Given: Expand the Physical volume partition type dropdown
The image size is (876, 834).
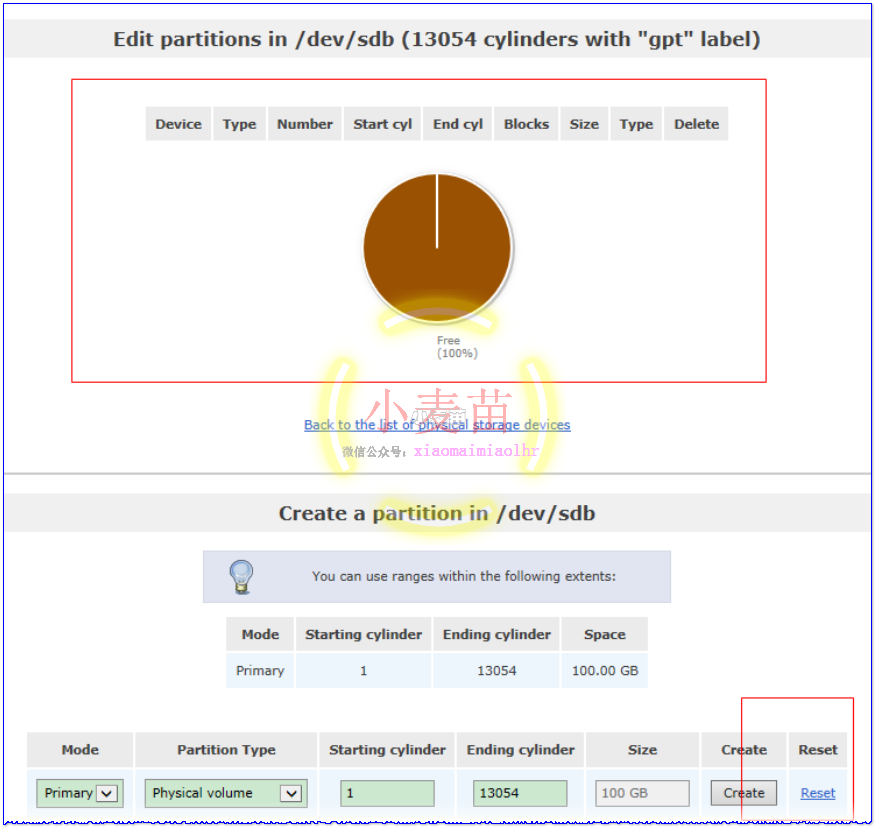Looking at the screenshot, I should pos(226,793).
